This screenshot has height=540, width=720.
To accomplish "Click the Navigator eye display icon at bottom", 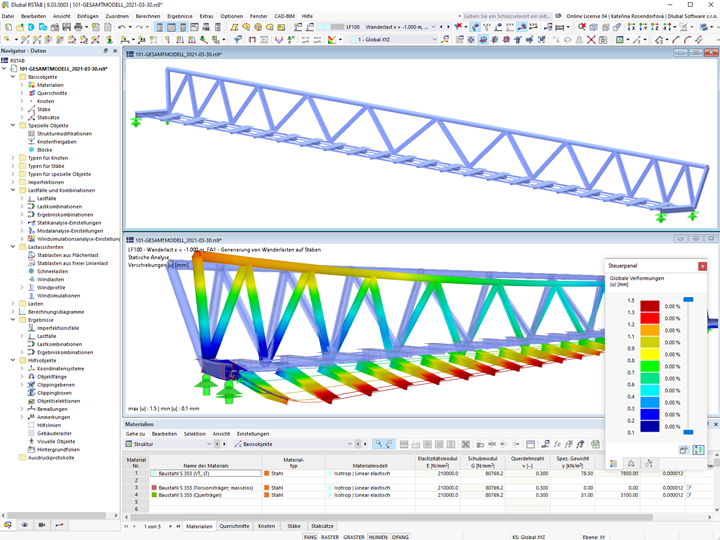I will click(x=25, y=524).
